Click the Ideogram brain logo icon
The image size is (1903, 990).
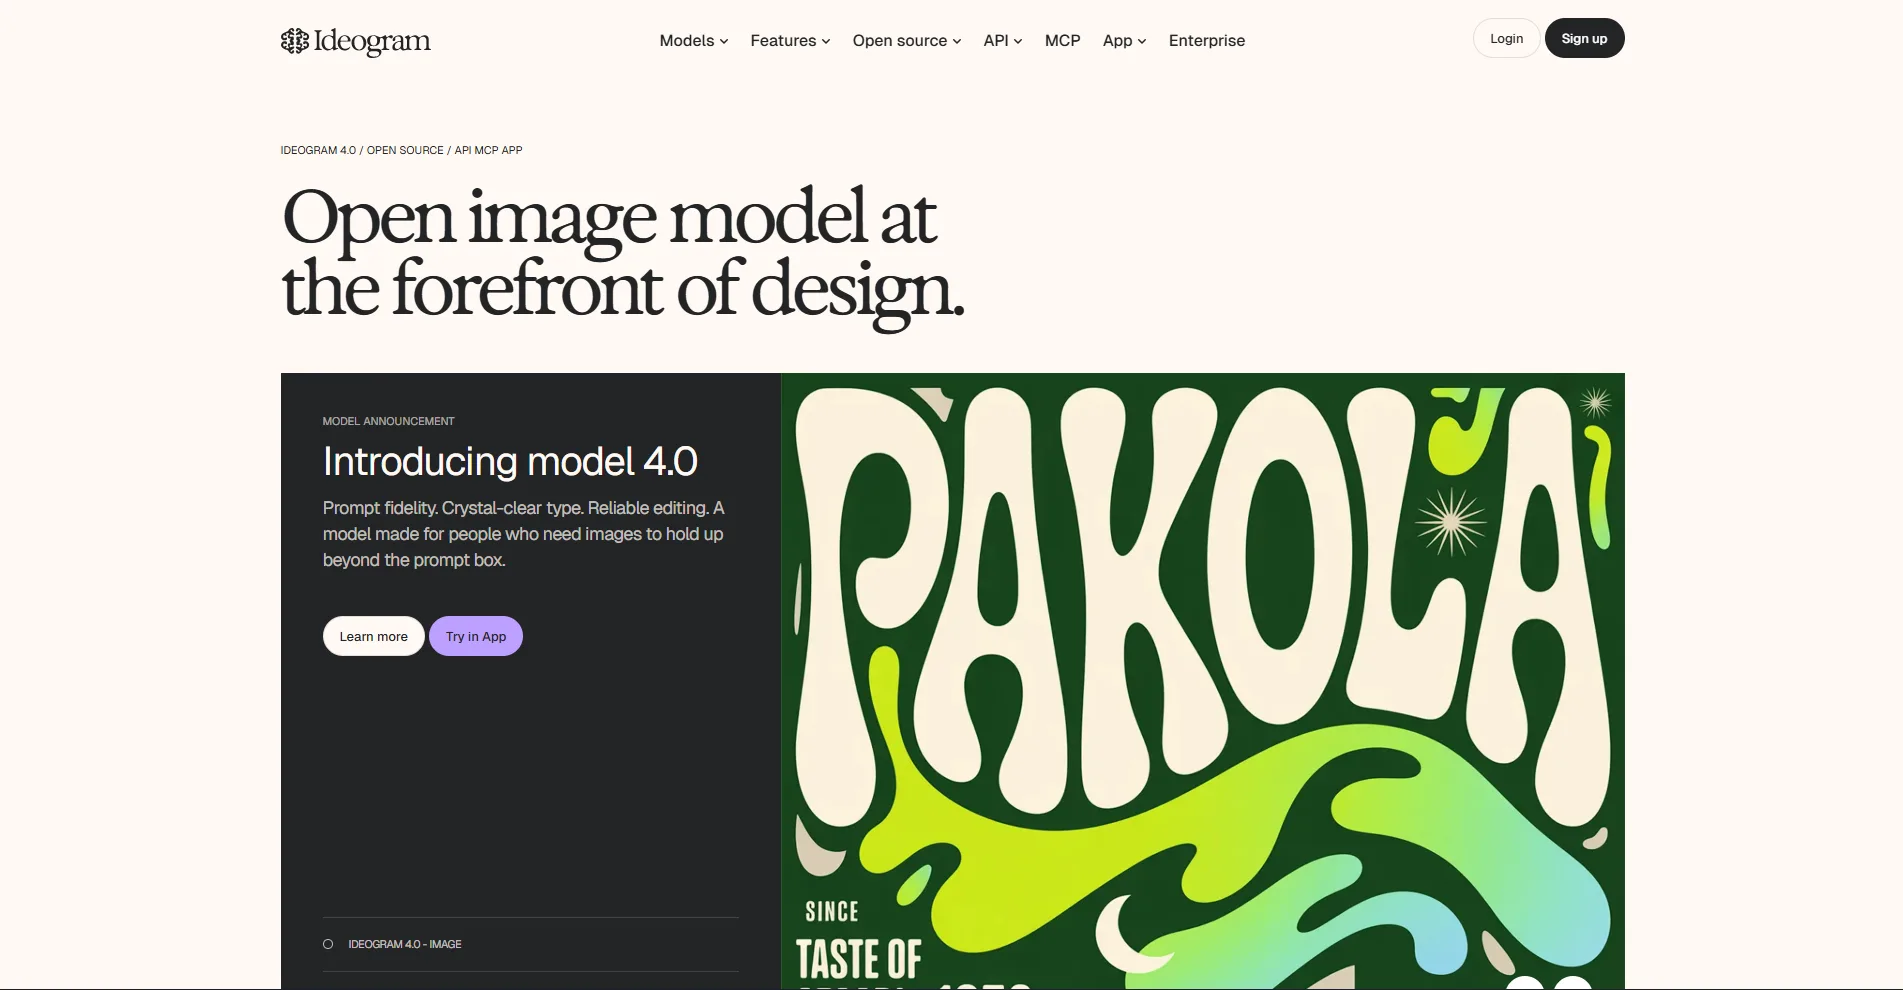[x=294, y=41]
